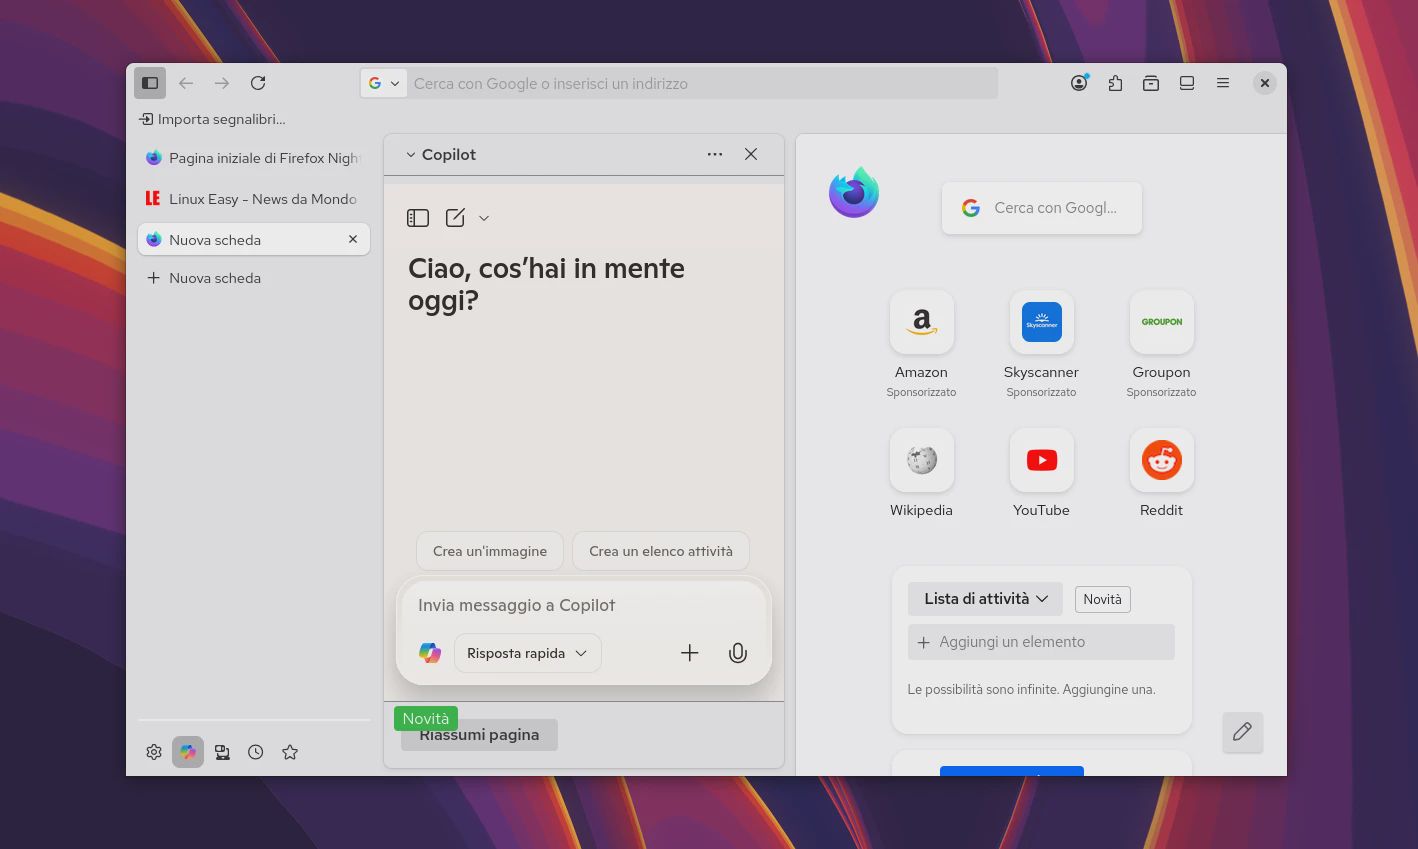Viewport: 1418px width, 849px height.
Task: Open the hamburger application menu
Action: 1223,83
